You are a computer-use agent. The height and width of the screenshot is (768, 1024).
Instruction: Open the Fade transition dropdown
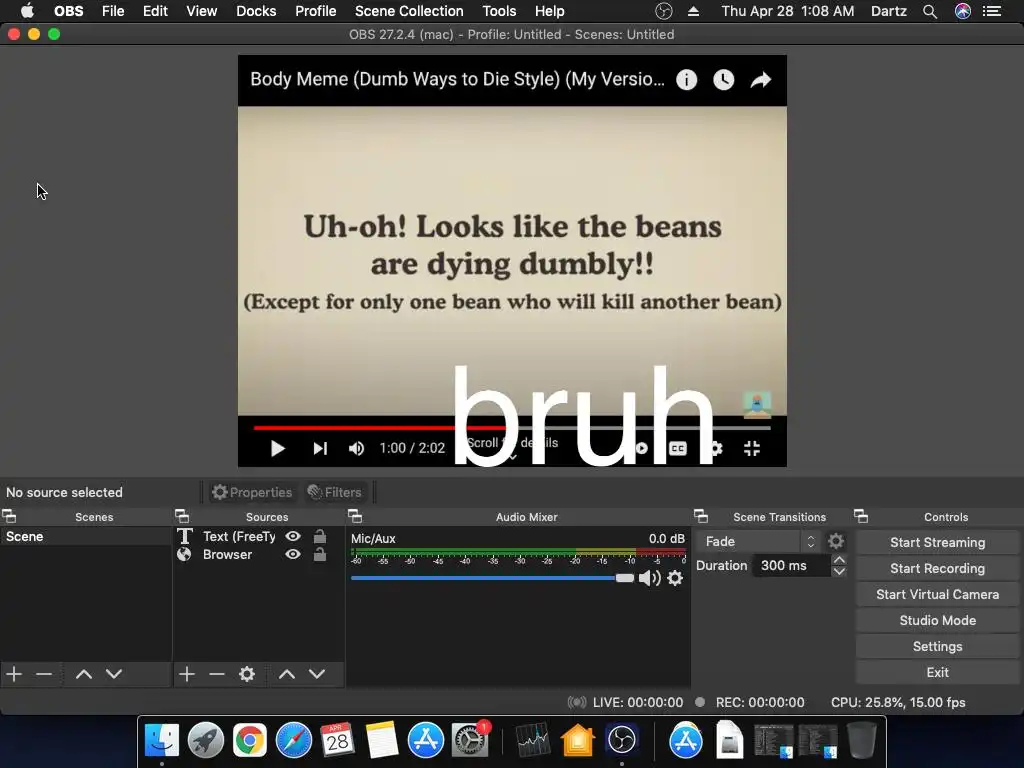758,541
